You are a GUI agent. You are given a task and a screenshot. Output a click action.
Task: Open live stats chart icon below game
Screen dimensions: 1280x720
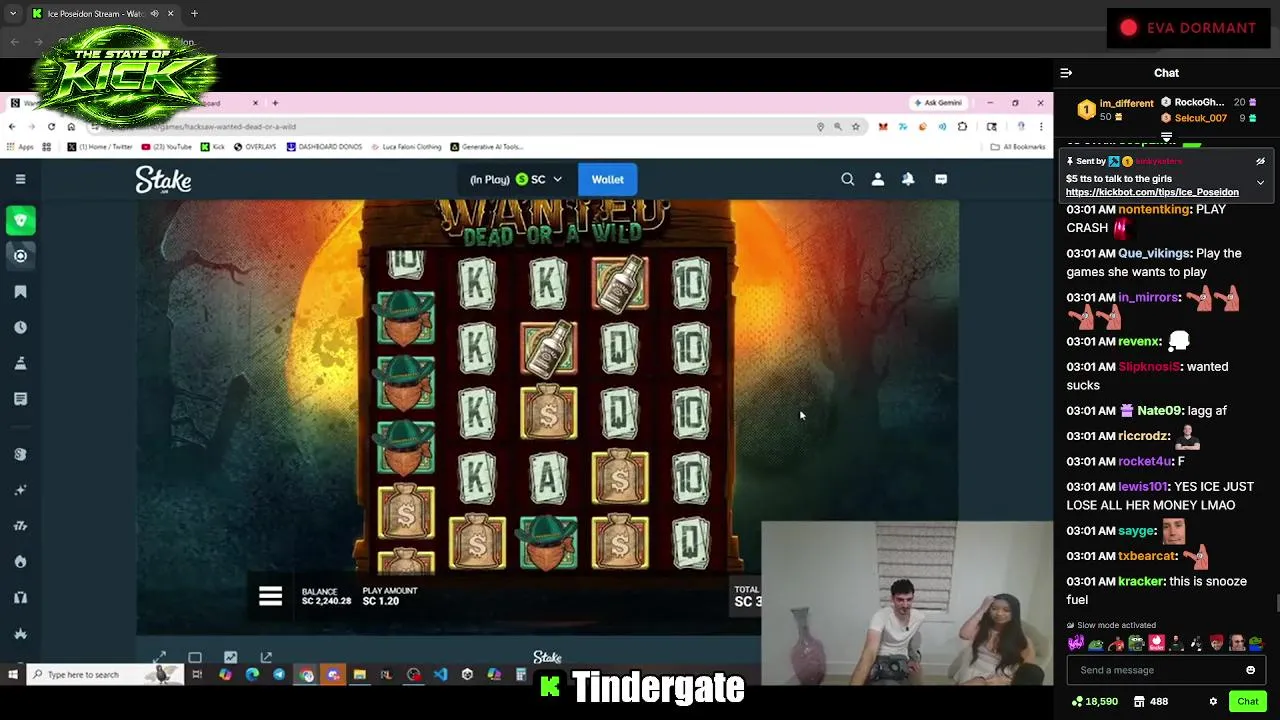pos(231,657)
